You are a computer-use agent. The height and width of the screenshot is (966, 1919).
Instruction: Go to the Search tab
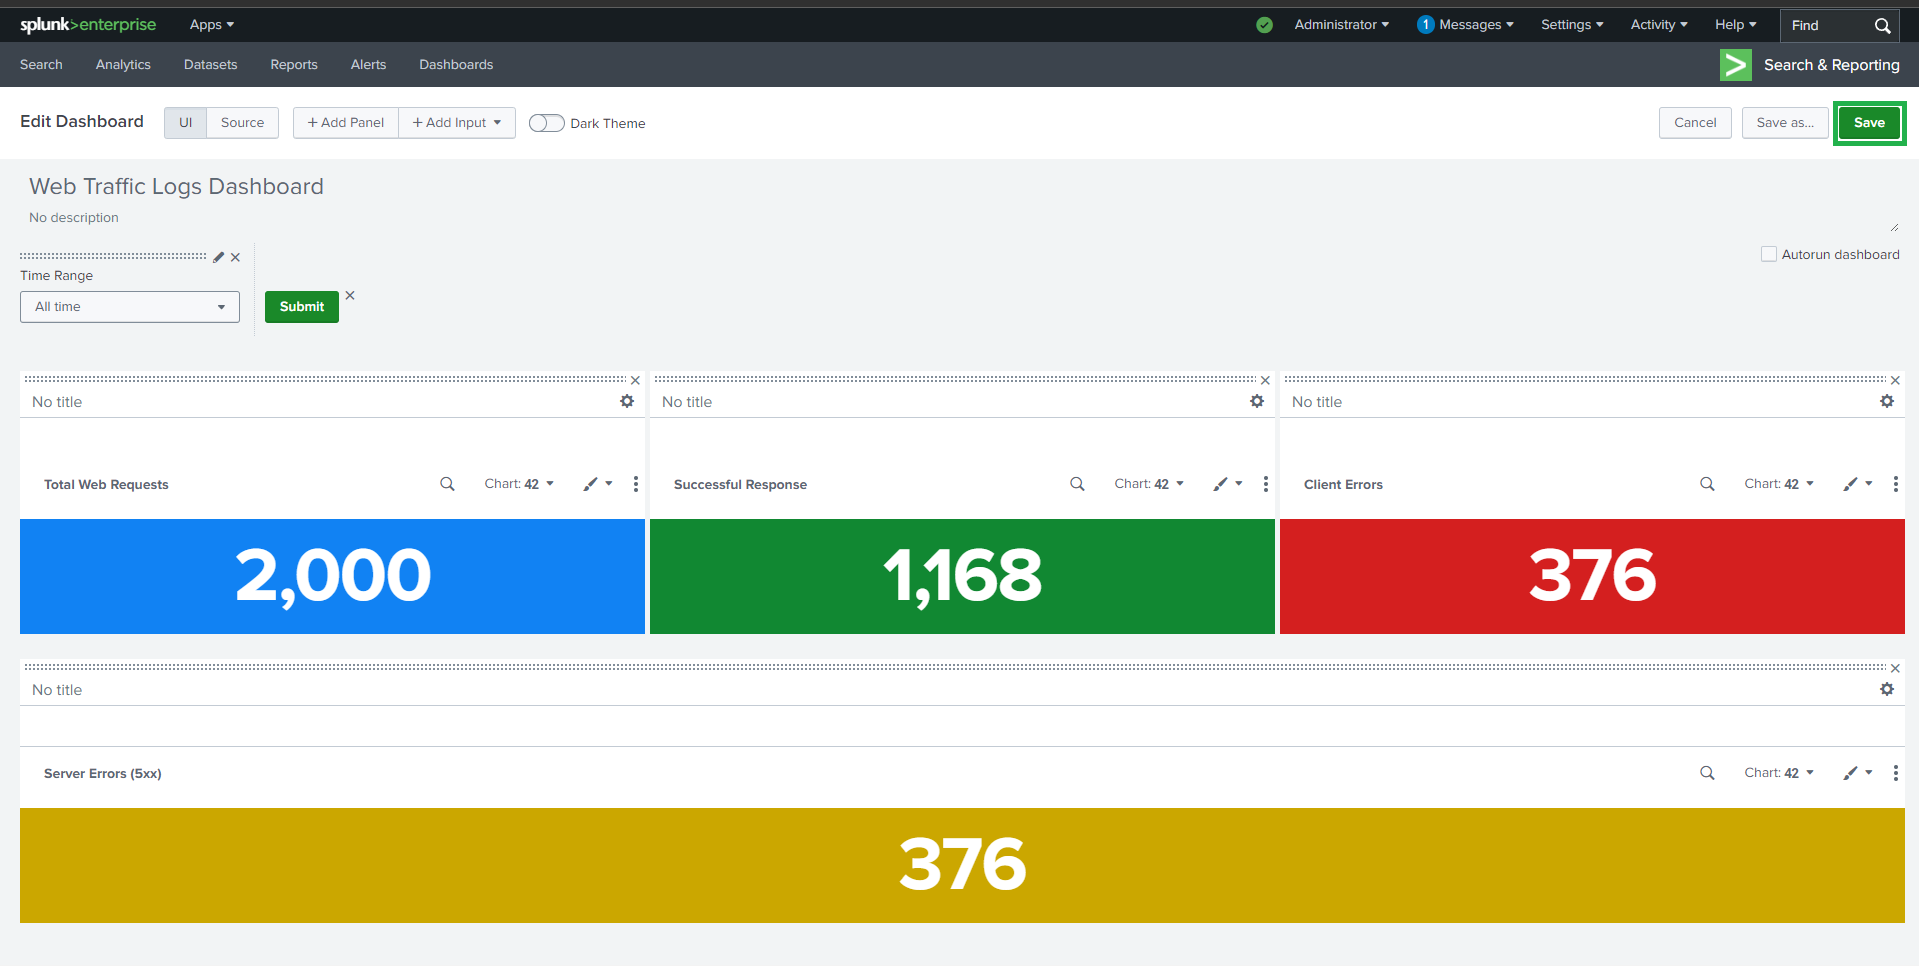pos(41,65)
